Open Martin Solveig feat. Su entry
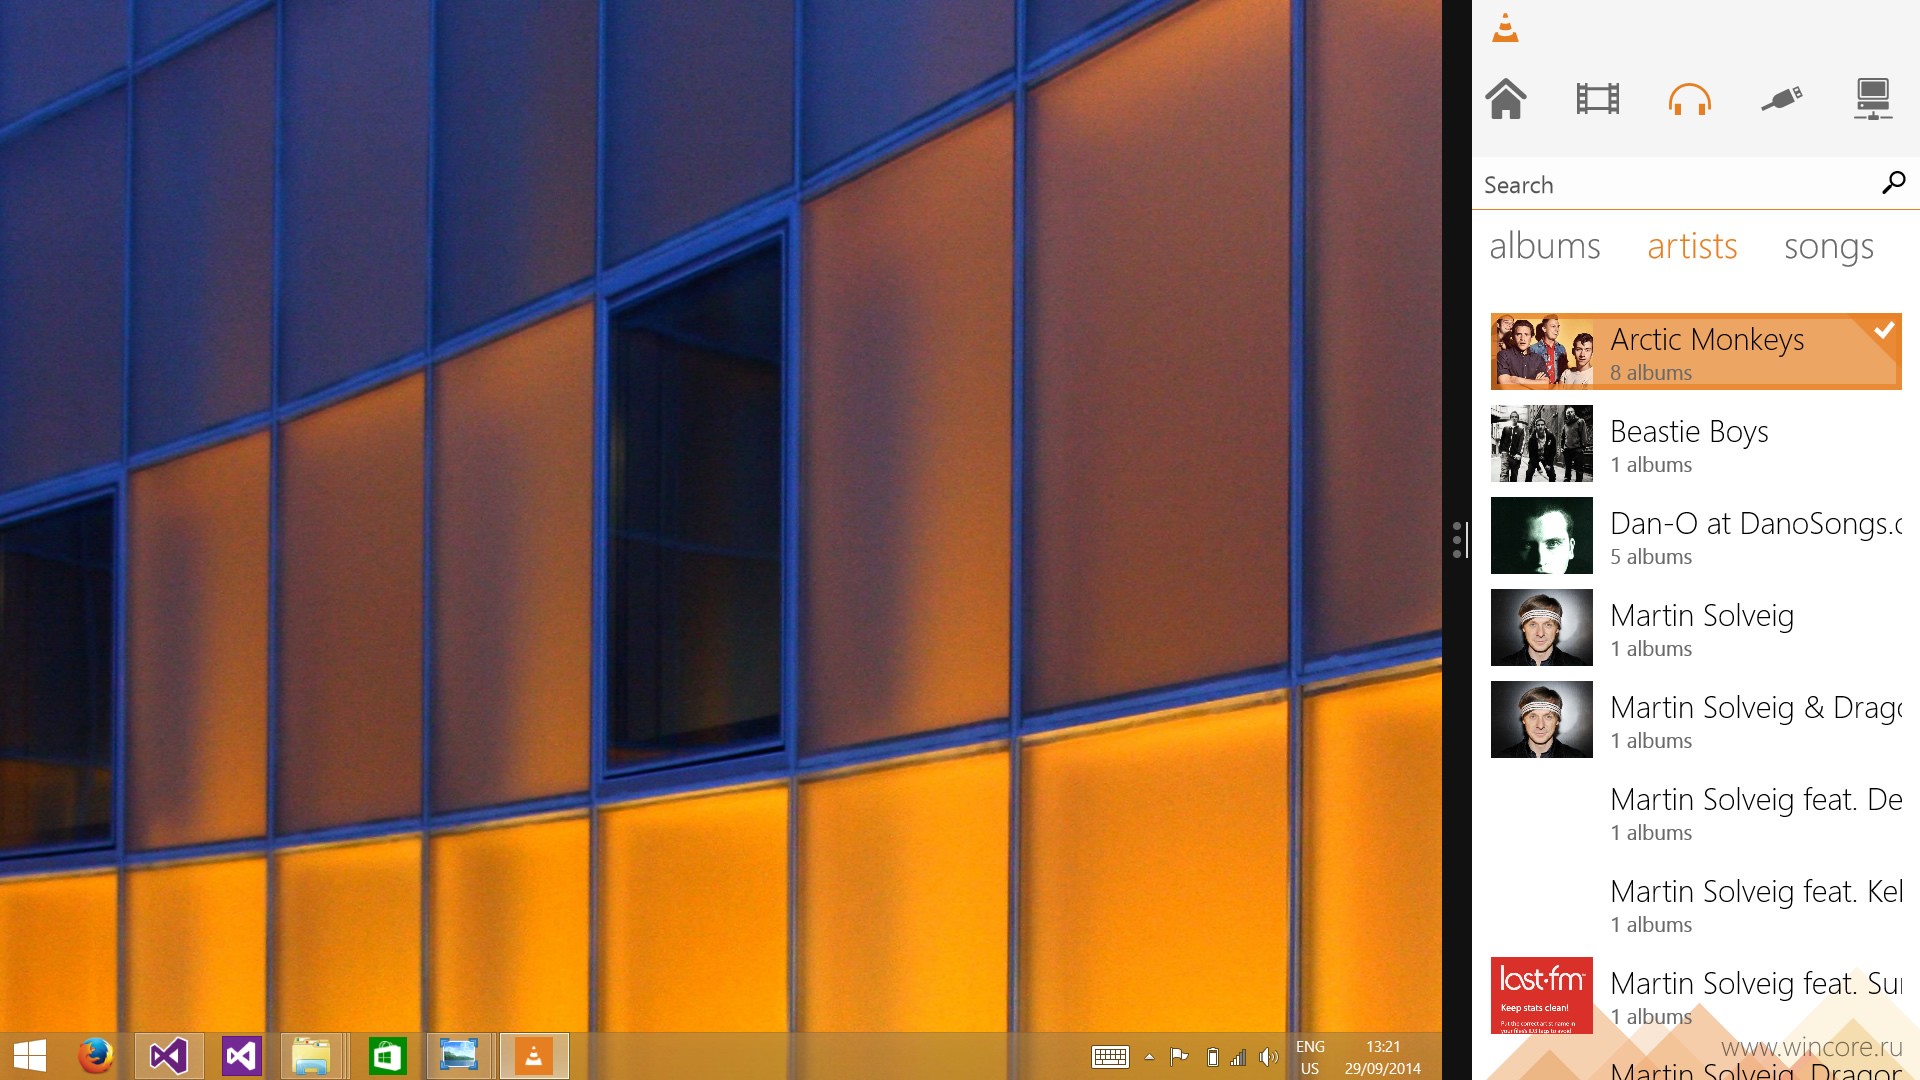This screenshot has width=1920, height=1080. (x=1696, y=996)
